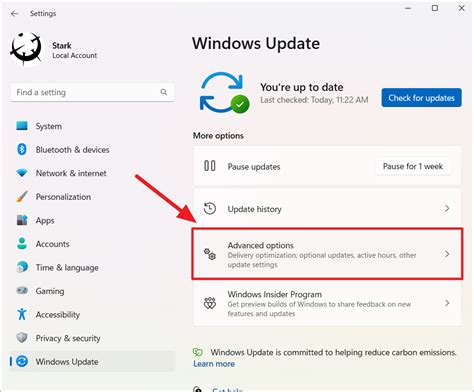Click the Network wifi icon
This screenshot has width=474, height=392.
click(x=22, y=173)
